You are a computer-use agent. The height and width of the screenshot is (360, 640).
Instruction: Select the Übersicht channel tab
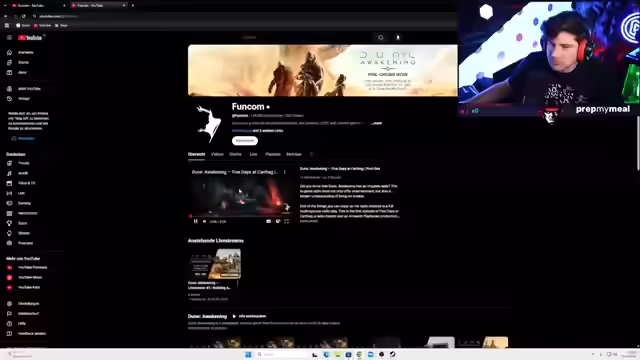pyautogui.click(x=196, y=154)
